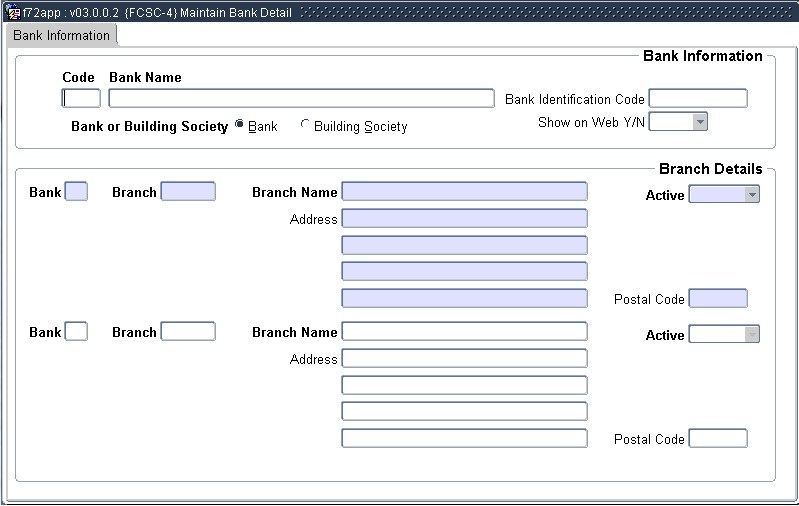Image resolution: width=799 pixels, height=506 pixels.
Task: Focus the Bank Name text field
Action: click(301, 98)
